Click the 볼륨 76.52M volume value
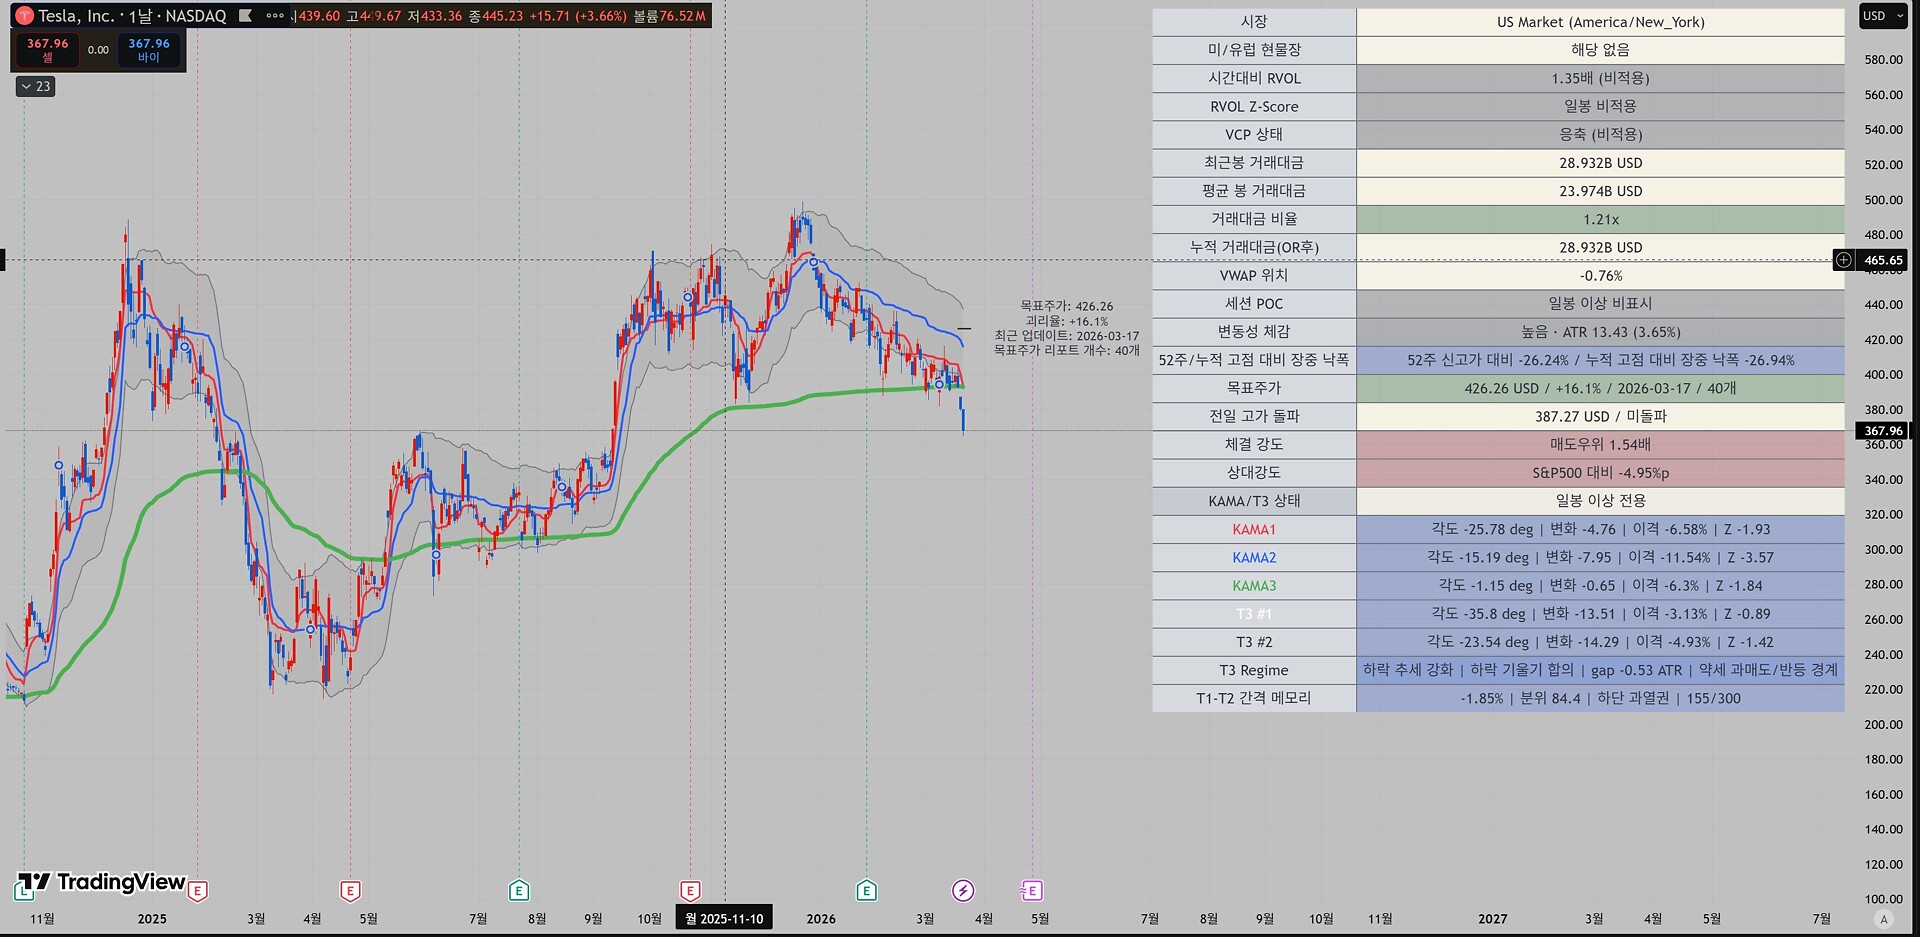The width and height of the screenshot is (1920, 937). point(669,16)
